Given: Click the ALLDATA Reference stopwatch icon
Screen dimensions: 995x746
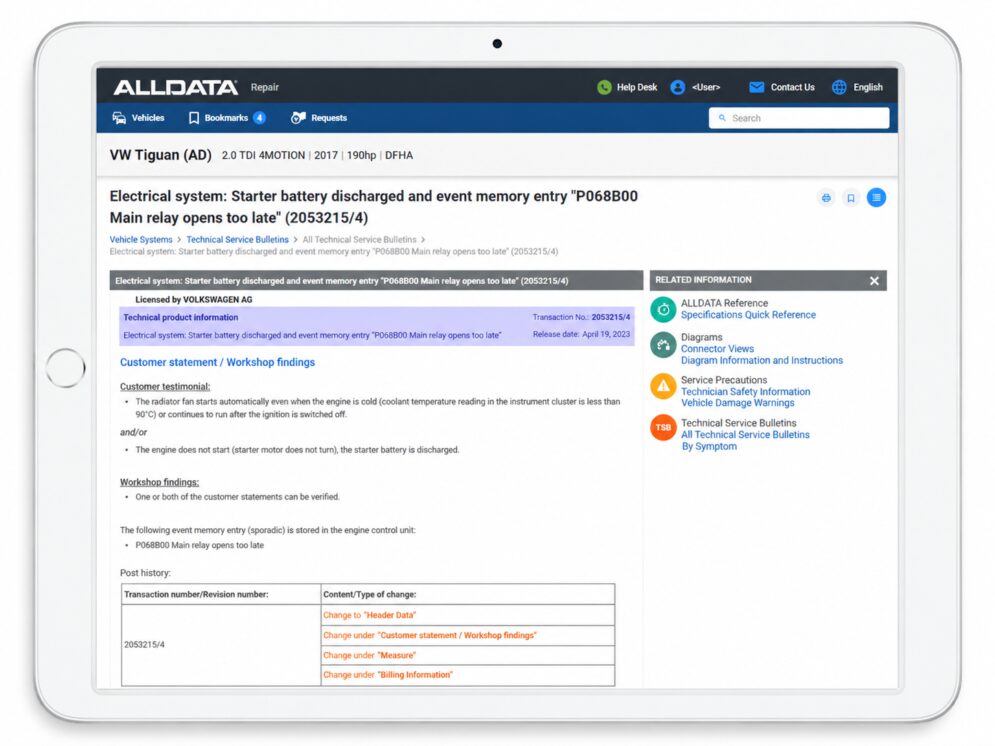Looking at the screenshot, I should [663, 310].
